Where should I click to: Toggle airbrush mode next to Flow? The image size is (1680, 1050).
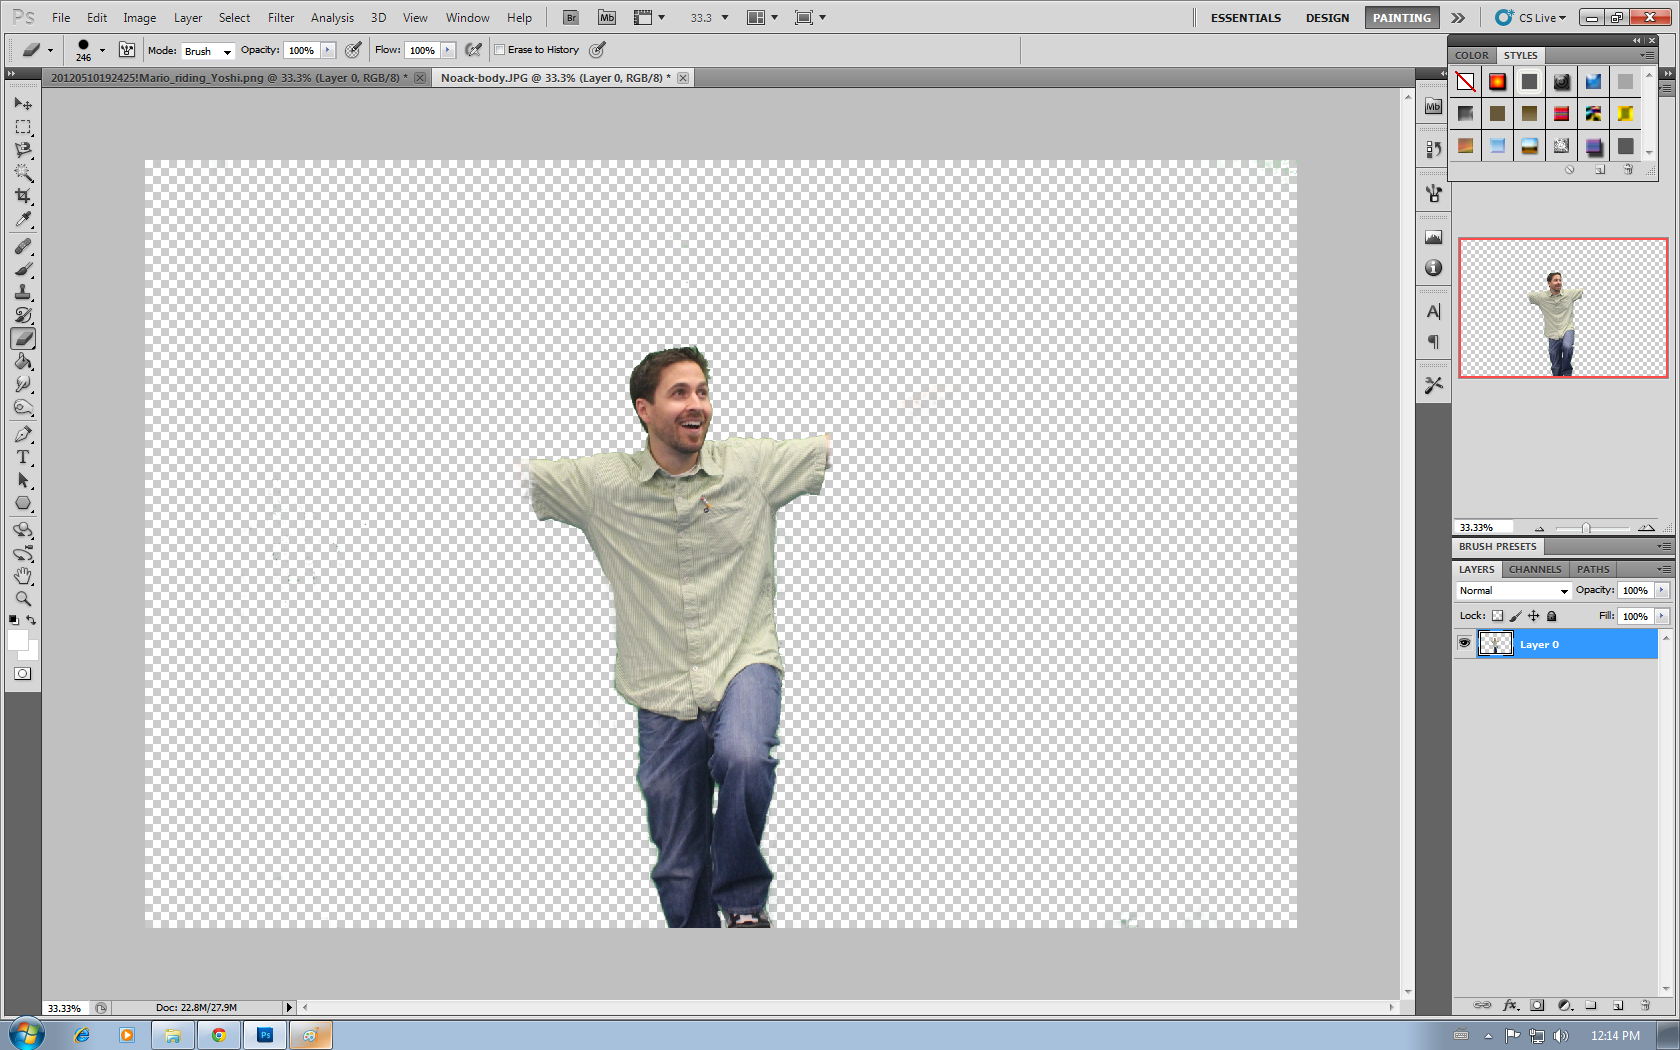(x=474, y=50)
